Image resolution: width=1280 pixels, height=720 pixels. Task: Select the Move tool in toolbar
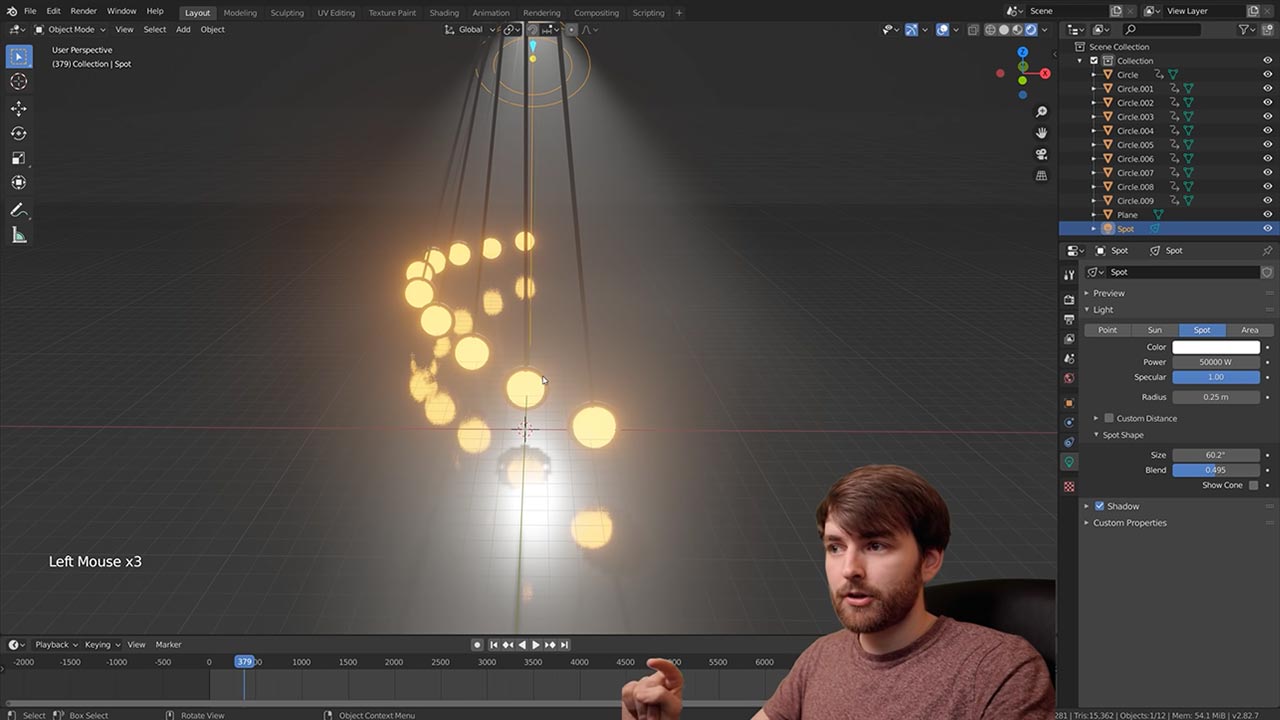point(19,108)
